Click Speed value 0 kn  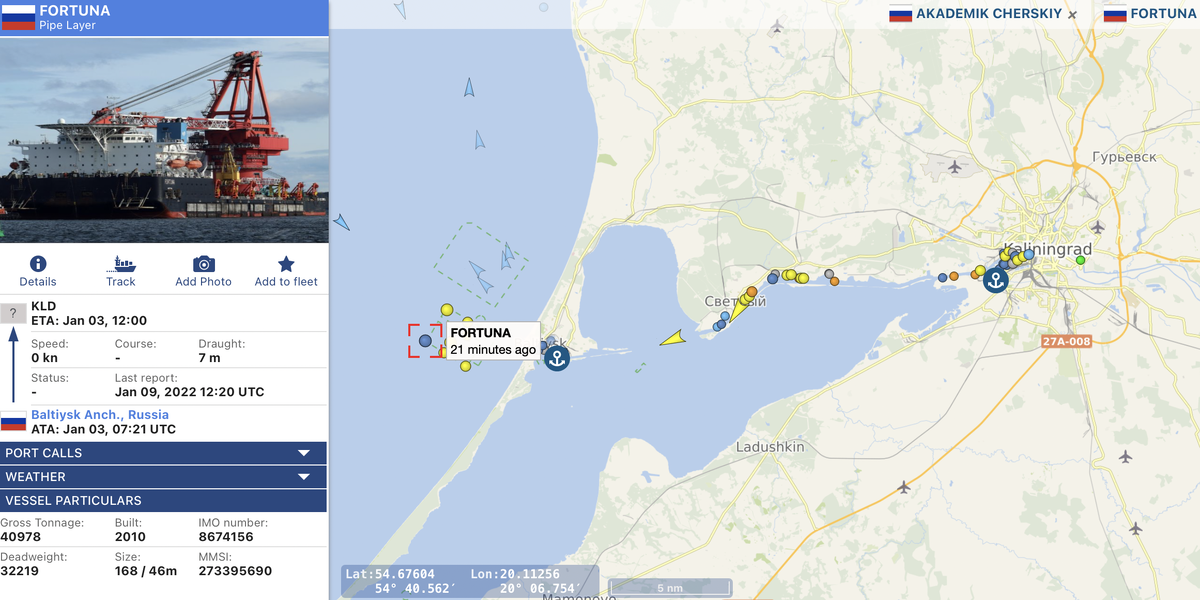[44, 358]
